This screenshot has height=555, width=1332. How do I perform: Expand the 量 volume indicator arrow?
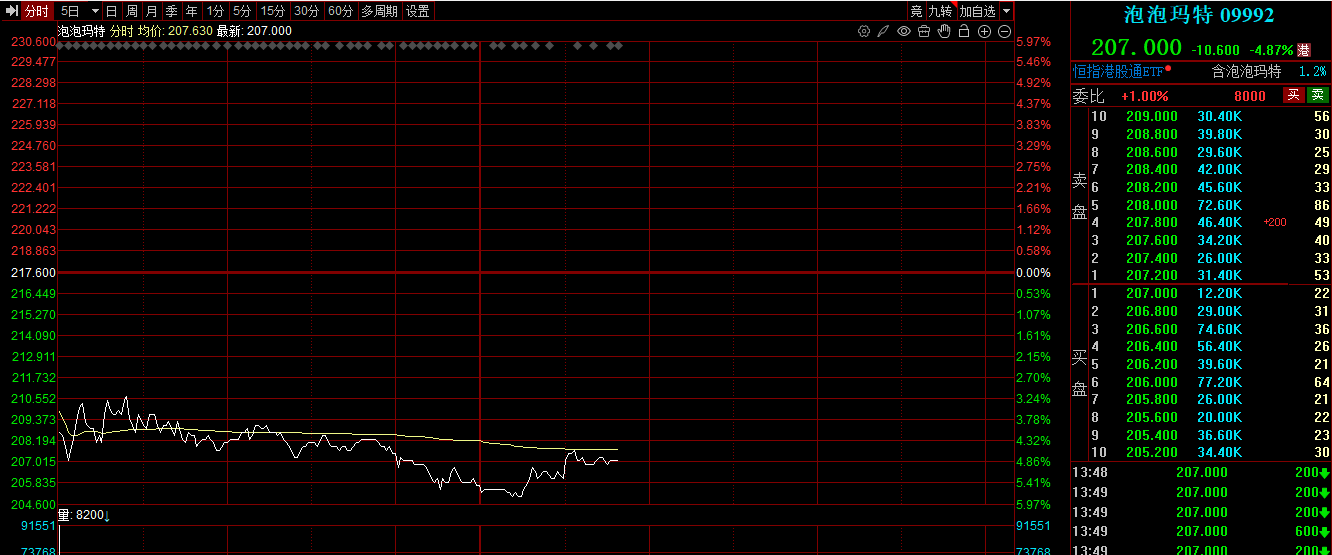click(107, 516)
